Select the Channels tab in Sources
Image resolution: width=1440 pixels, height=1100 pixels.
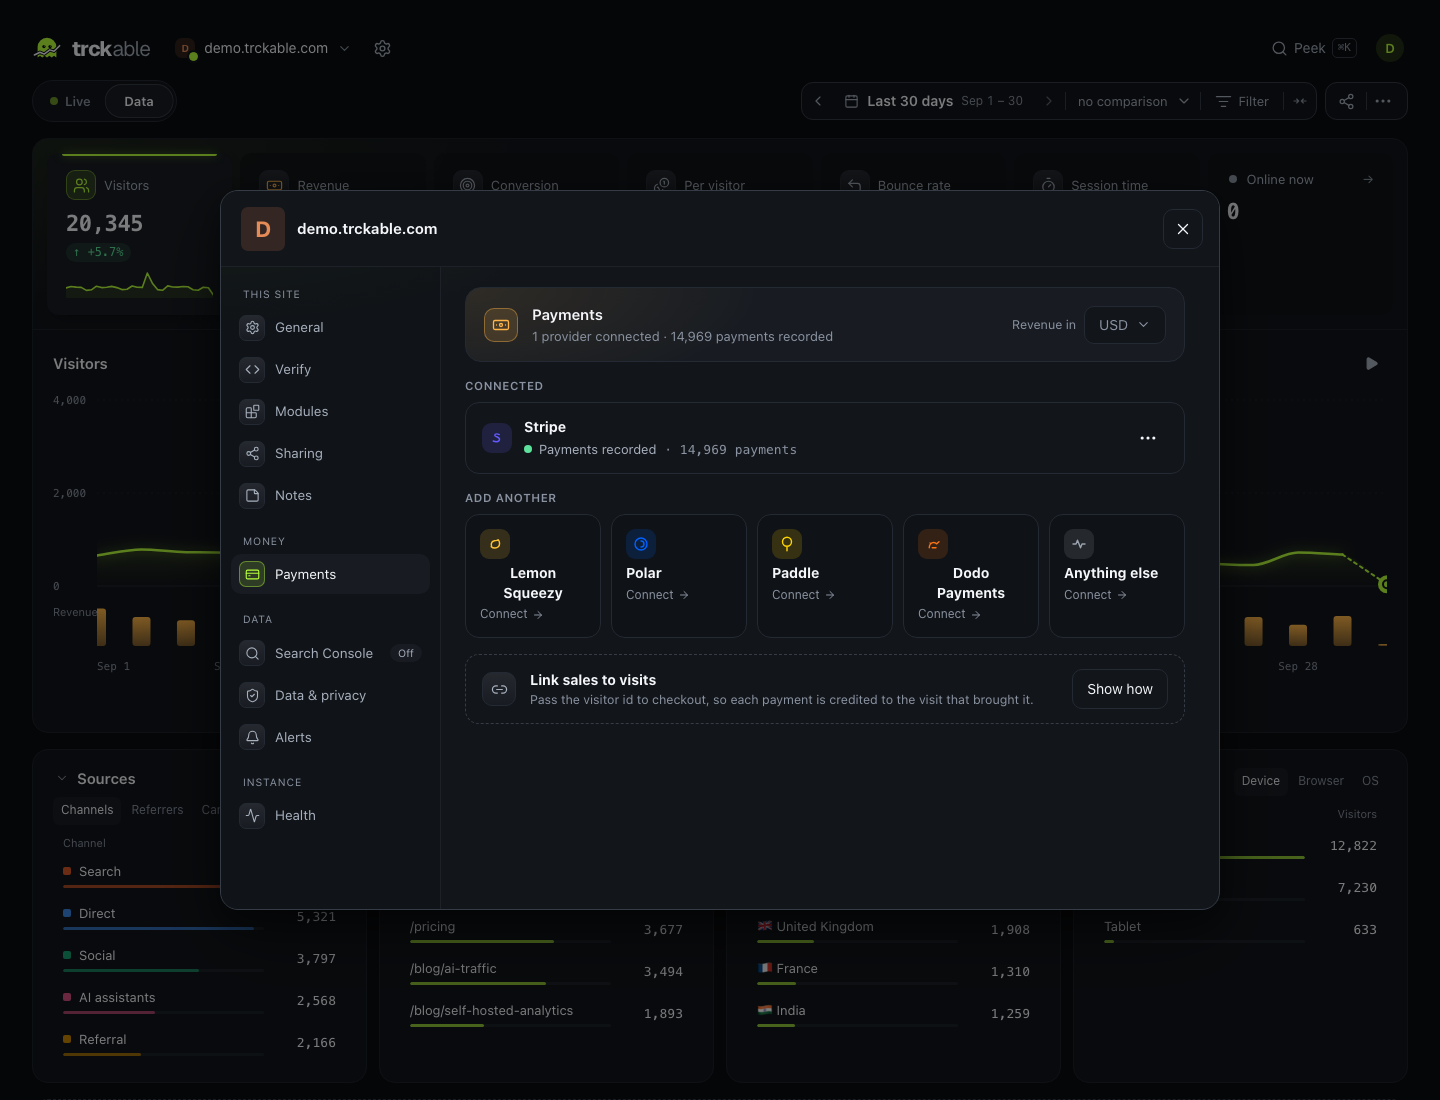(87, 810)
